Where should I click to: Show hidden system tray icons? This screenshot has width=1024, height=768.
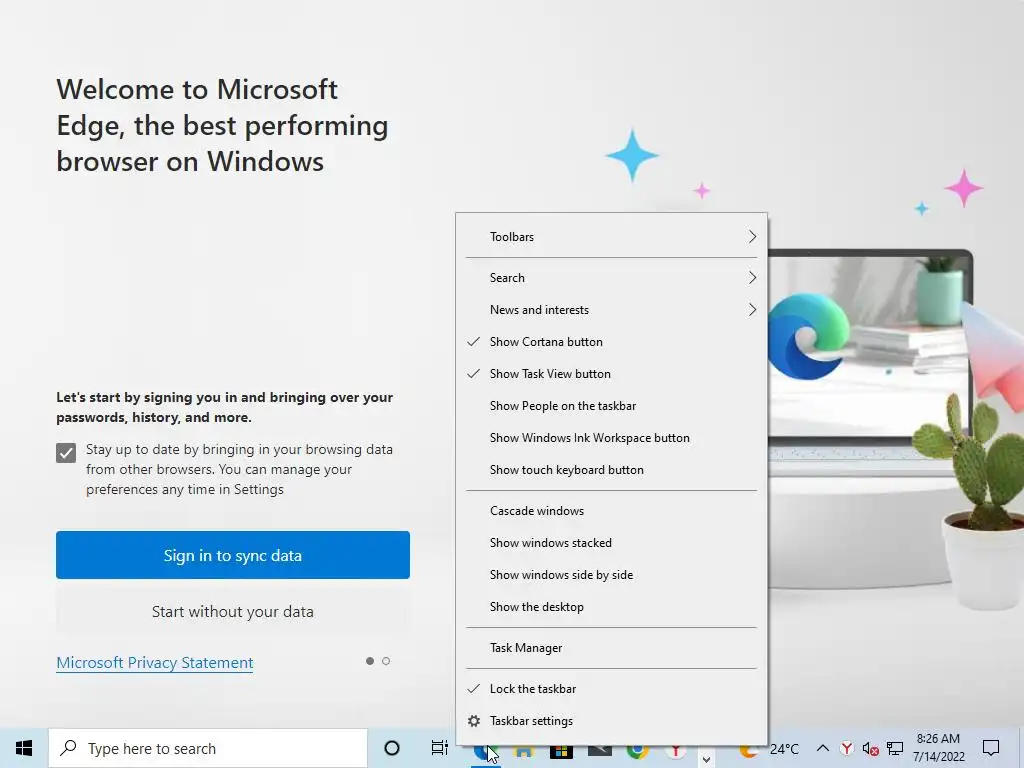coord(823,748)
